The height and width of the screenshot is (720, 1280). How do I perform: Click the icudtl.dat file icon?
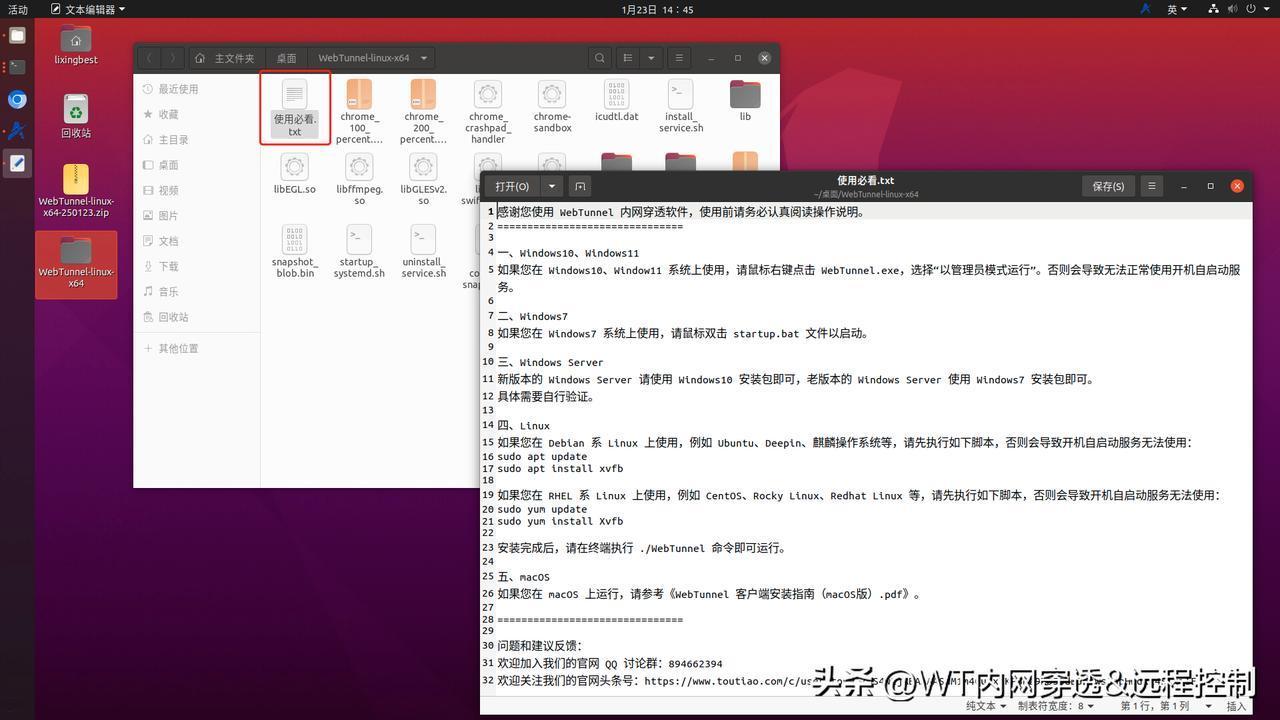pos(616,95)
